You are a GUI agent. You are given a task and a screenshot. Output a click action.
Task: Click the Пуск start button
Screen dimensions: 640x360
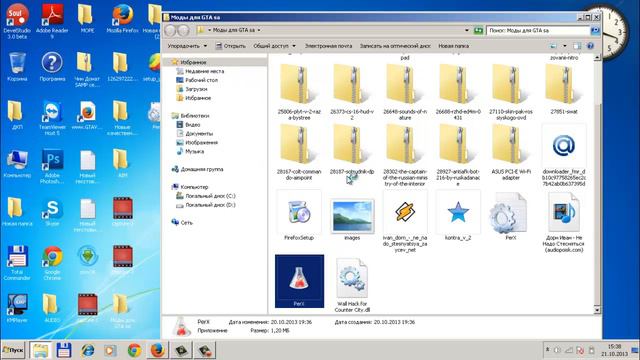click(x=13, y=350)
